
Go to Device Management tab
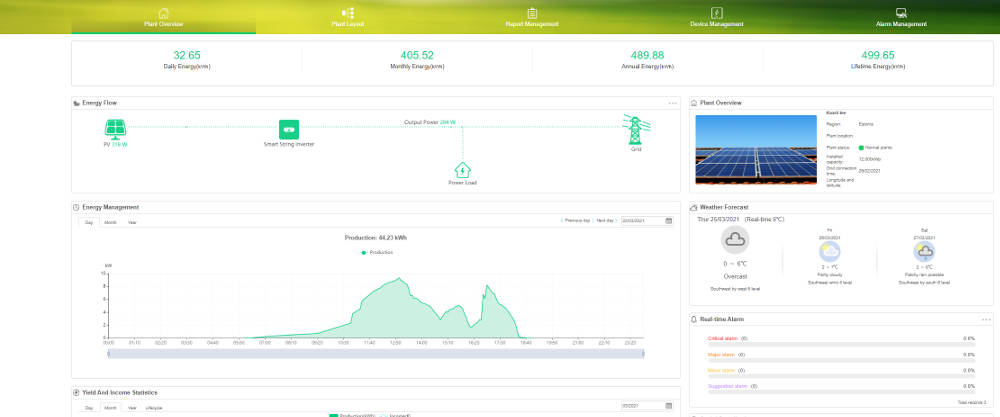[x=717, y=17]
